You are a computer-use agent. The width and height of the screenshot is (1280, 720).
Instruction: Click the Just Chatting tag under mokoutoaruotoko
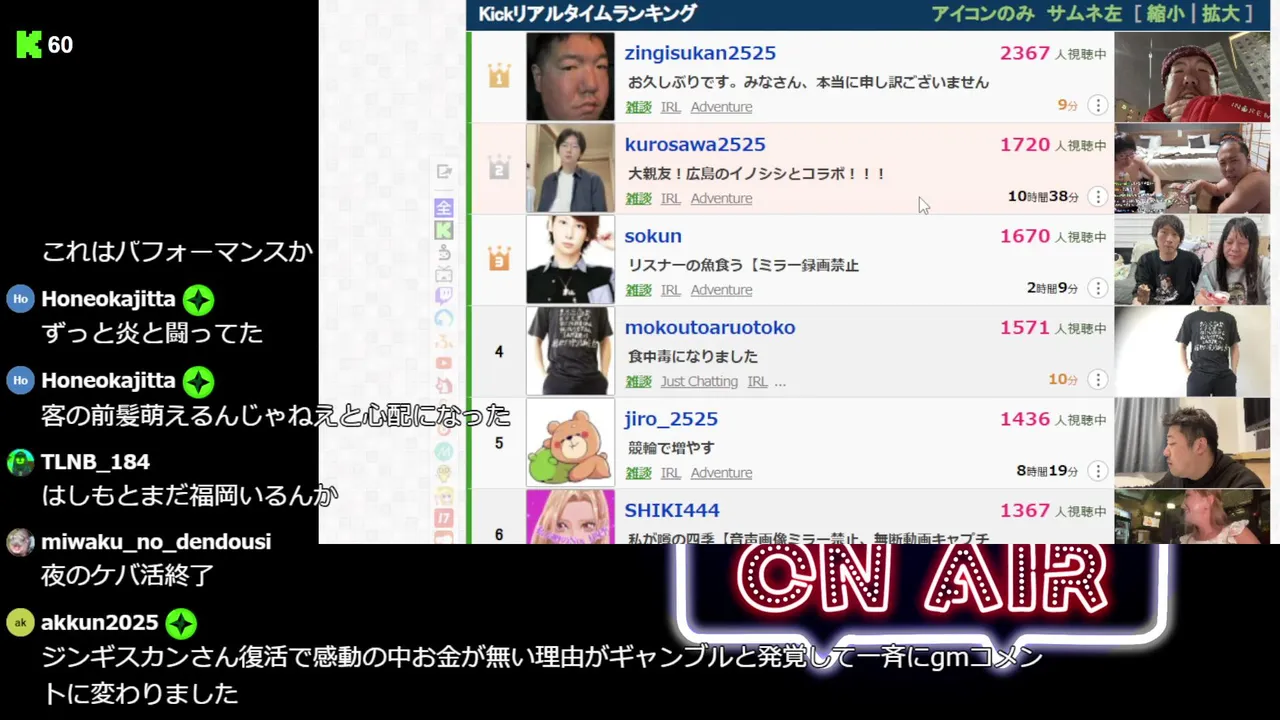coord(699,381)
